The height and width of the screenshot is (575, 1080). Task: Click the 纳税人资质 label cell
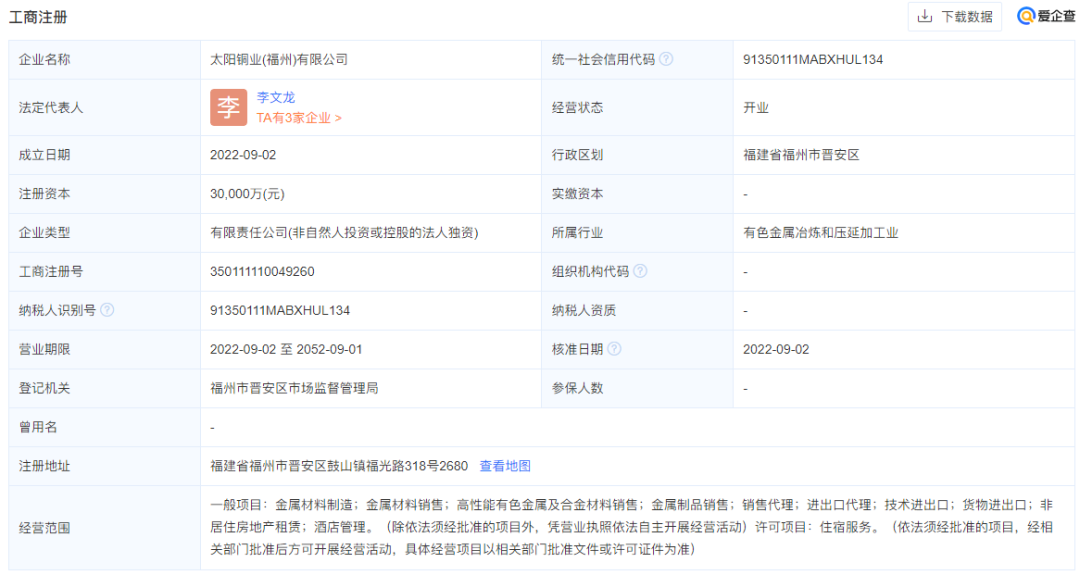point(637,311)
